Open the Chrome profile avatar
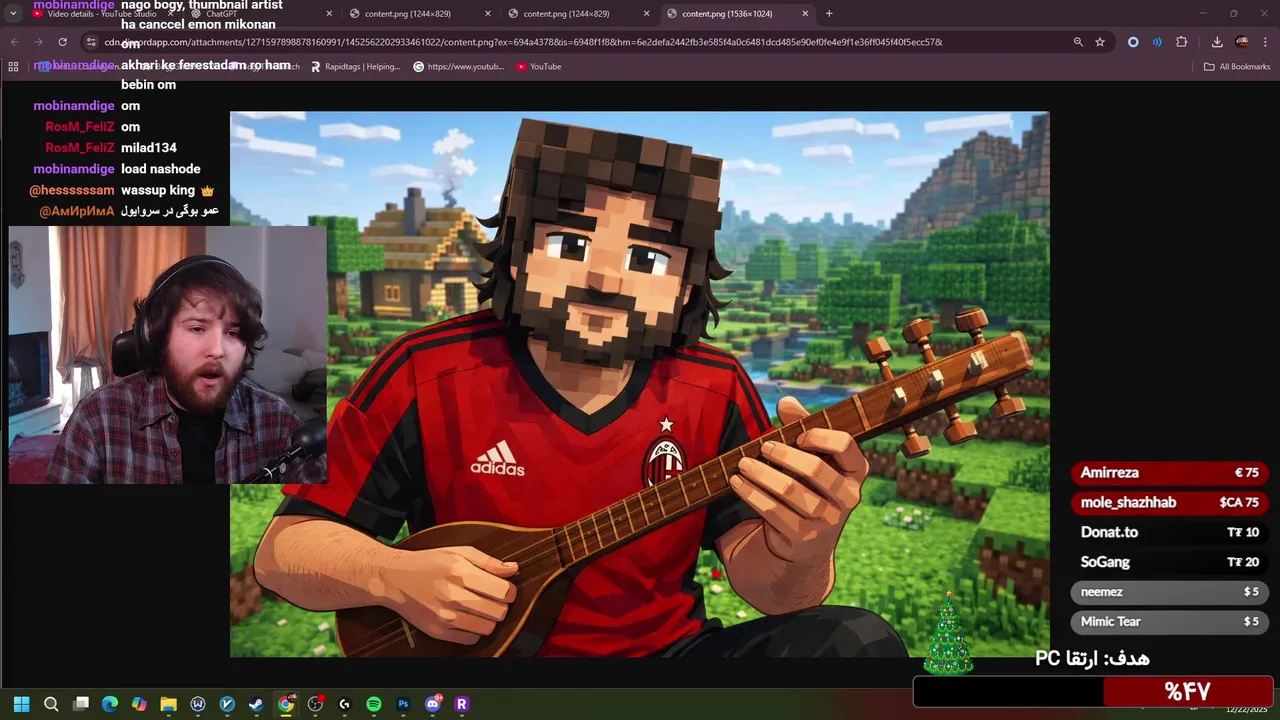 1242,42
